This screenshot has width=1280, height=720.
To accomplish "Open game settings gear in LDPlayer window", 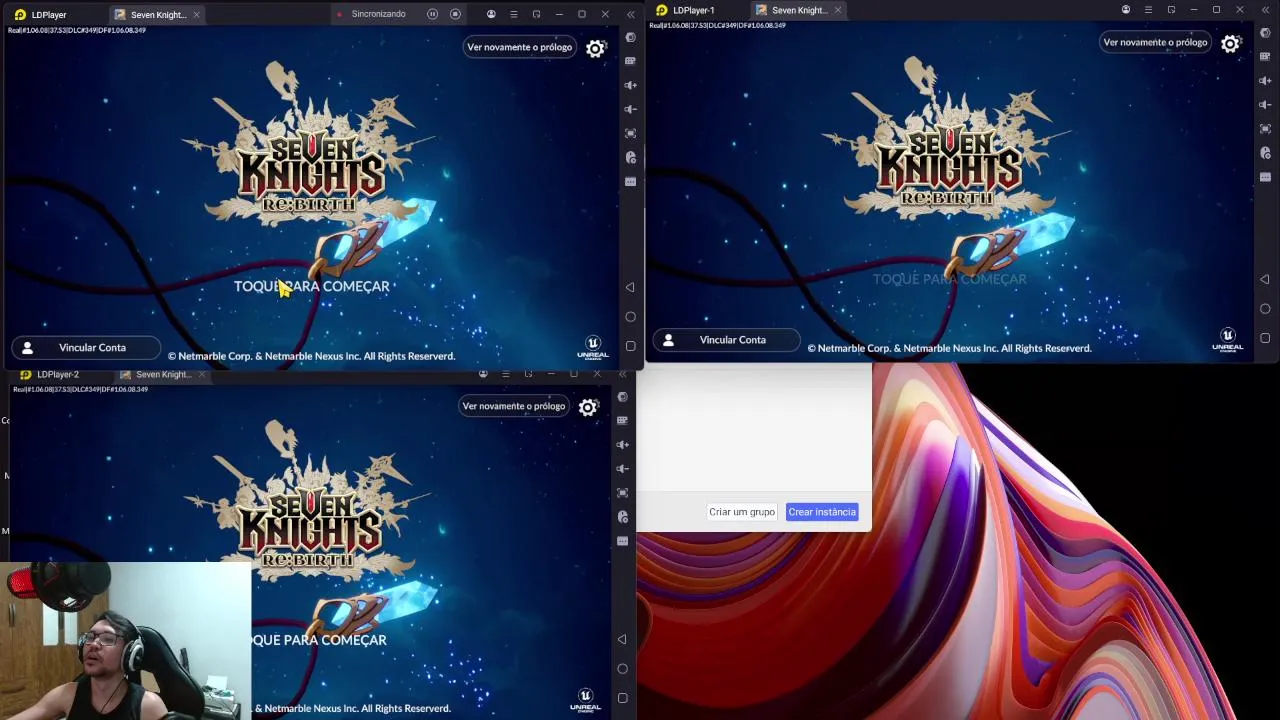I will coord(595,48).
